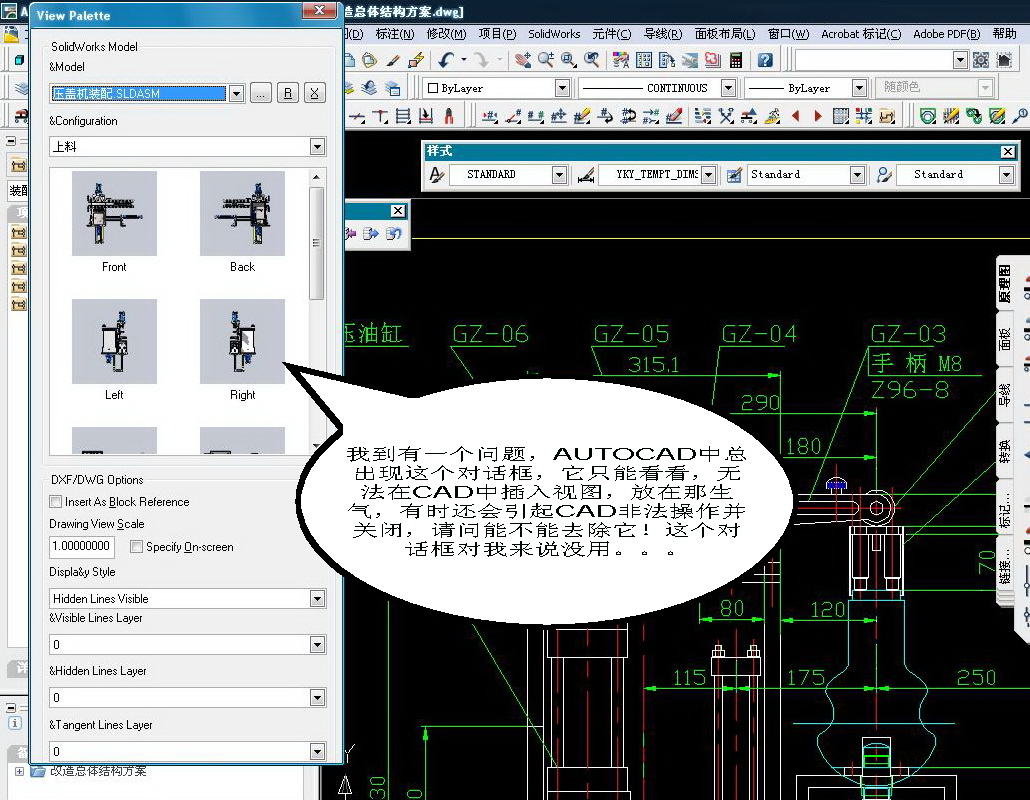
Task: Click the table style icon in 样式 toolbar
Action: [x=734, y=175]
